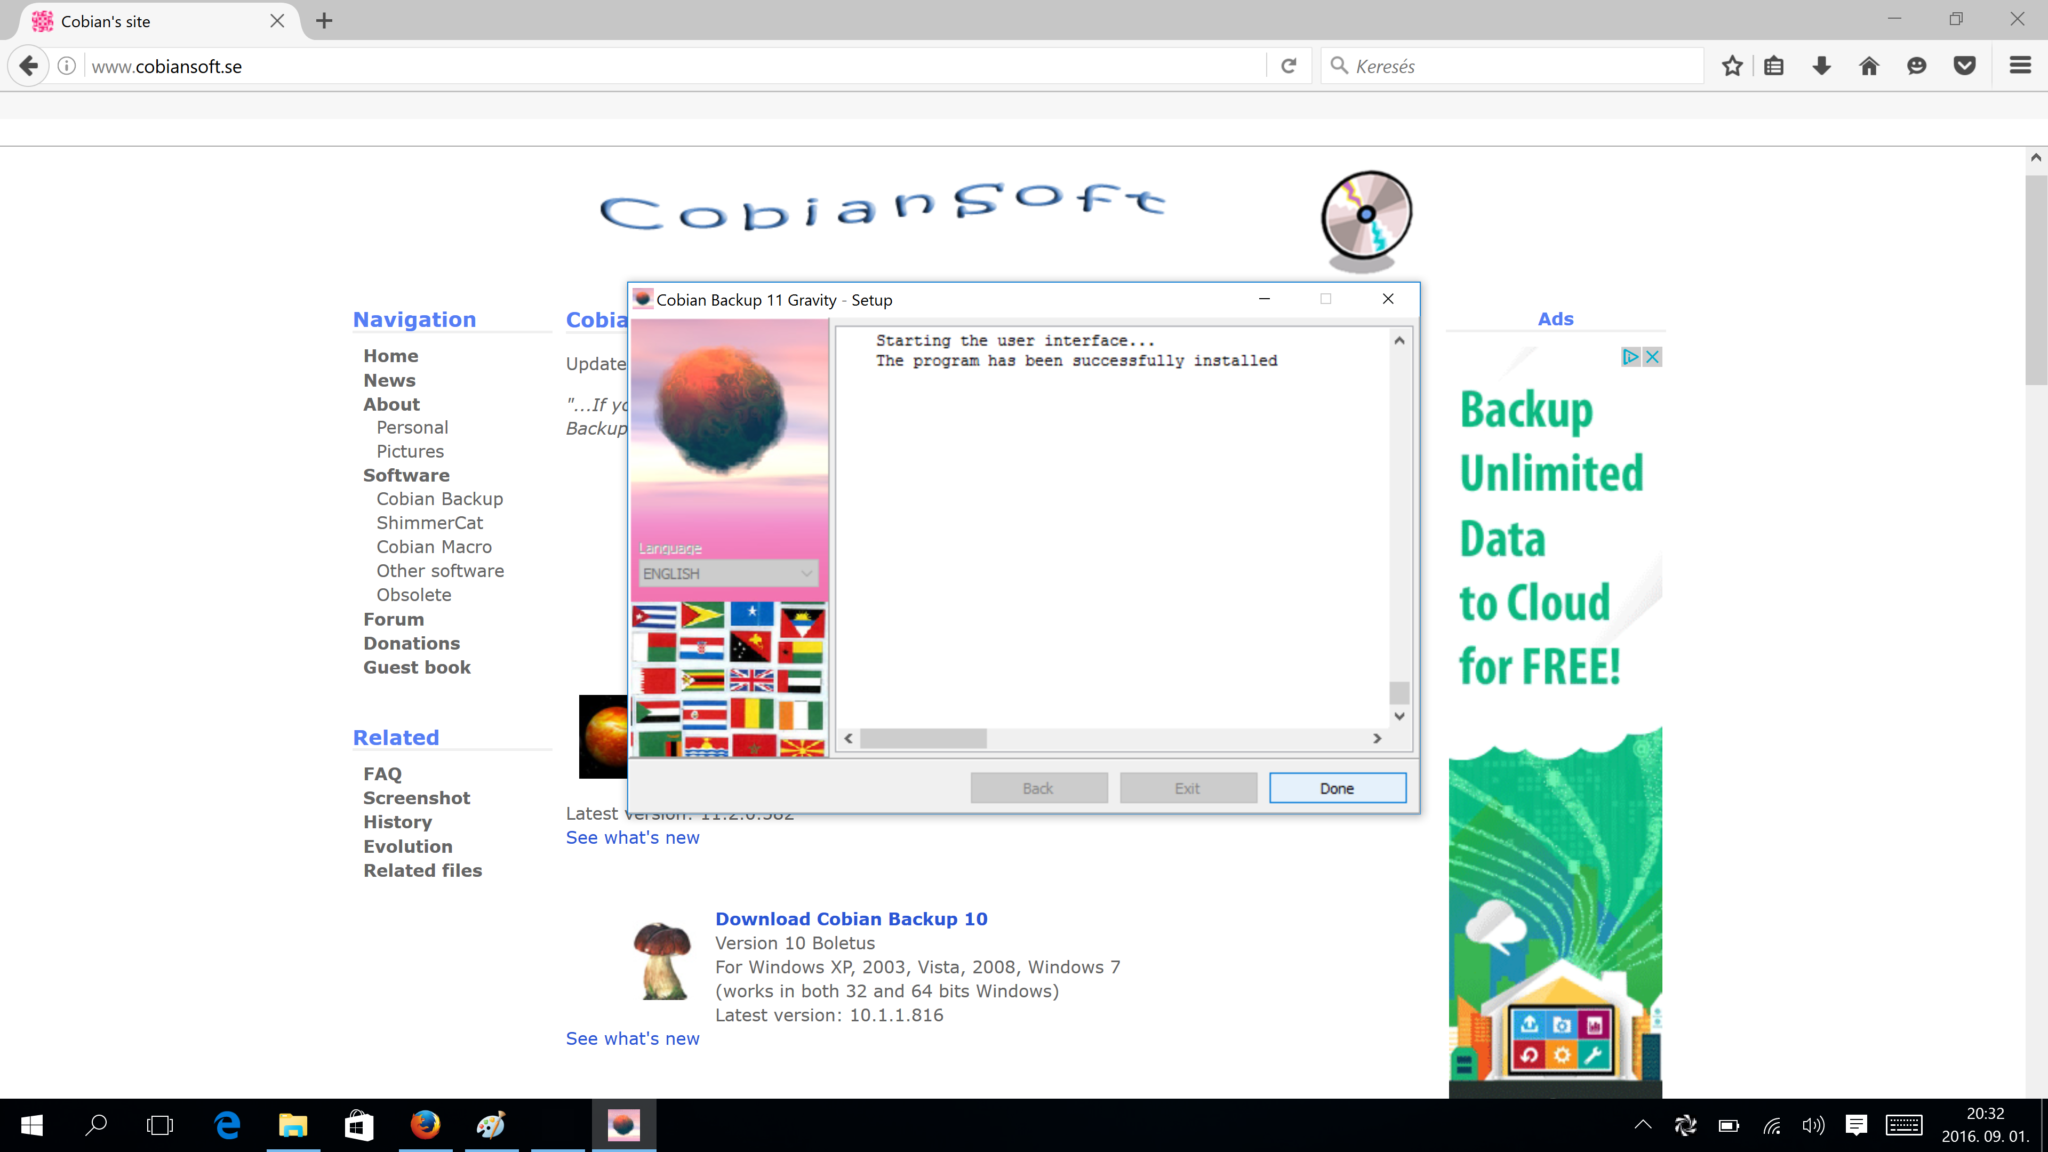This screenshot has height=1152, width=2048.
Task: Click the Done button in the setup dialog
Action: point(1337,788)
